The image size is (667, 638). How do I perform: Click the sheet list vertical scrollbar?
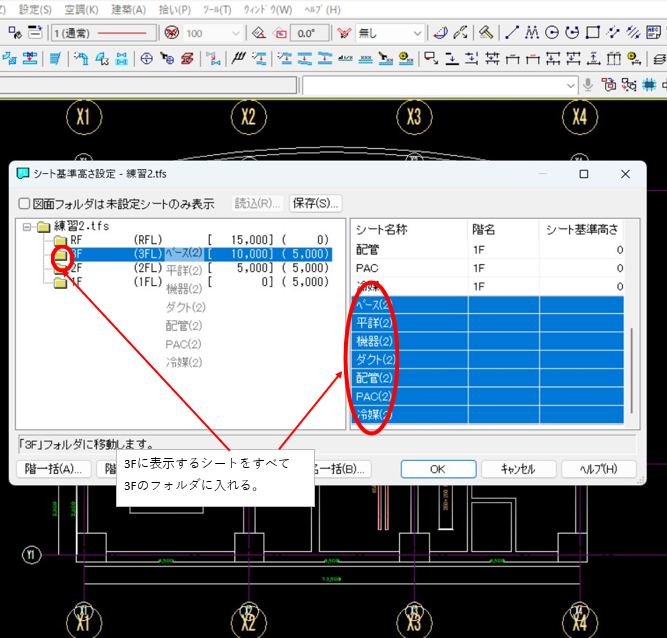click(x=632, y=370)
